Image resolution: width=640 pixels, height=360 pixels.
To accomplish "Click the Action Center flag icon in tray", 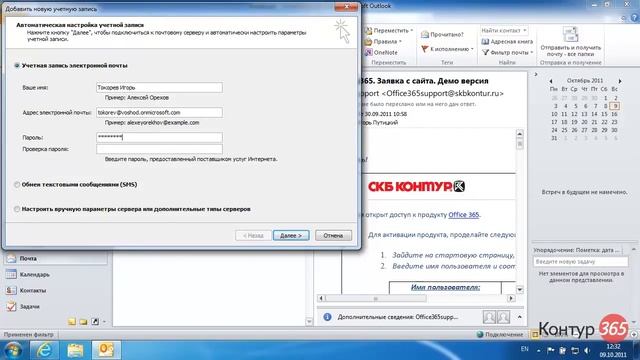I will pos(551,350).
